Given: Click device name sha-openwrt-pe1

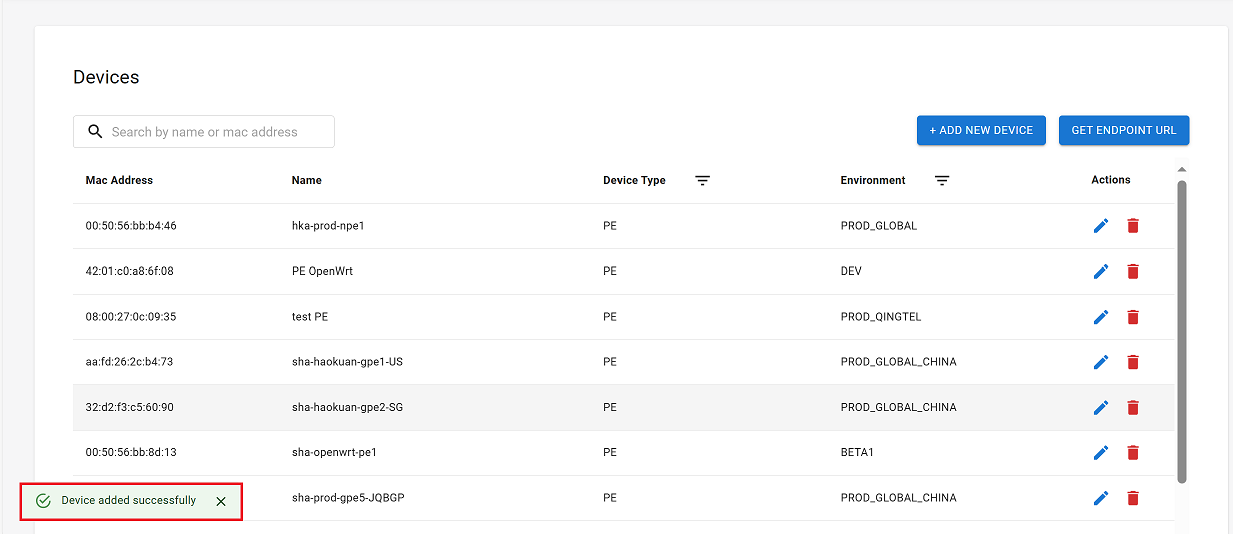Looking at the screenshot, I should 334,452.
